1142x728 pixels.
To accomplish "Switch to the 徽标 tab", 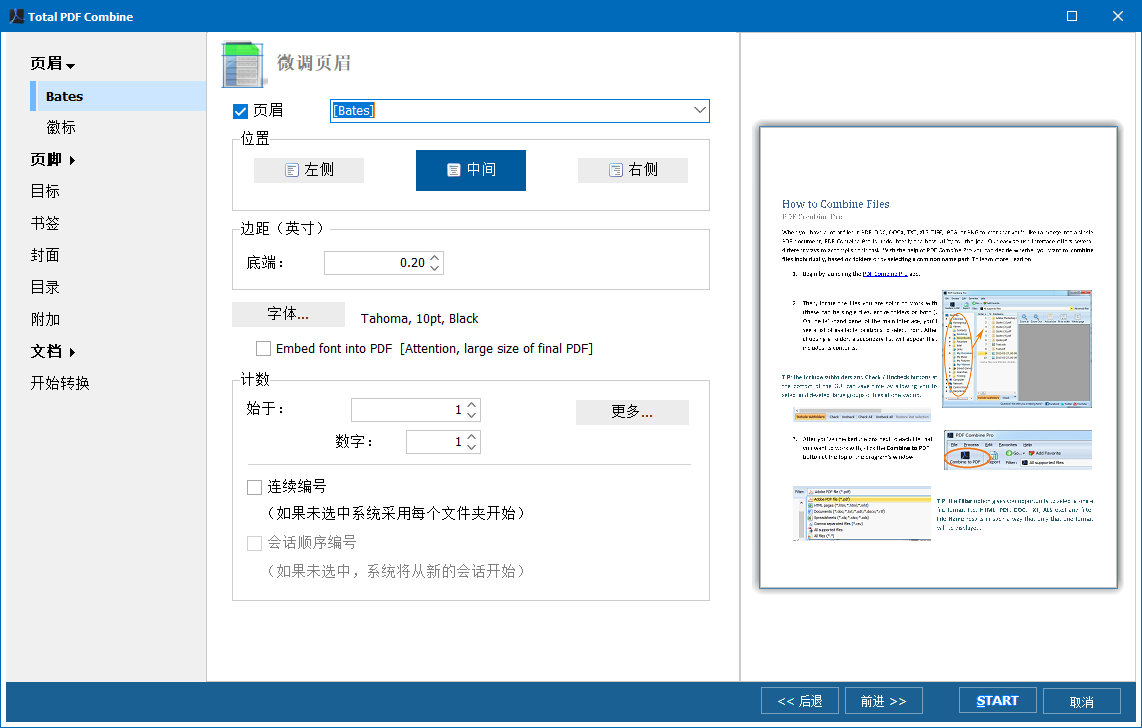I will [x=59, y=127].
